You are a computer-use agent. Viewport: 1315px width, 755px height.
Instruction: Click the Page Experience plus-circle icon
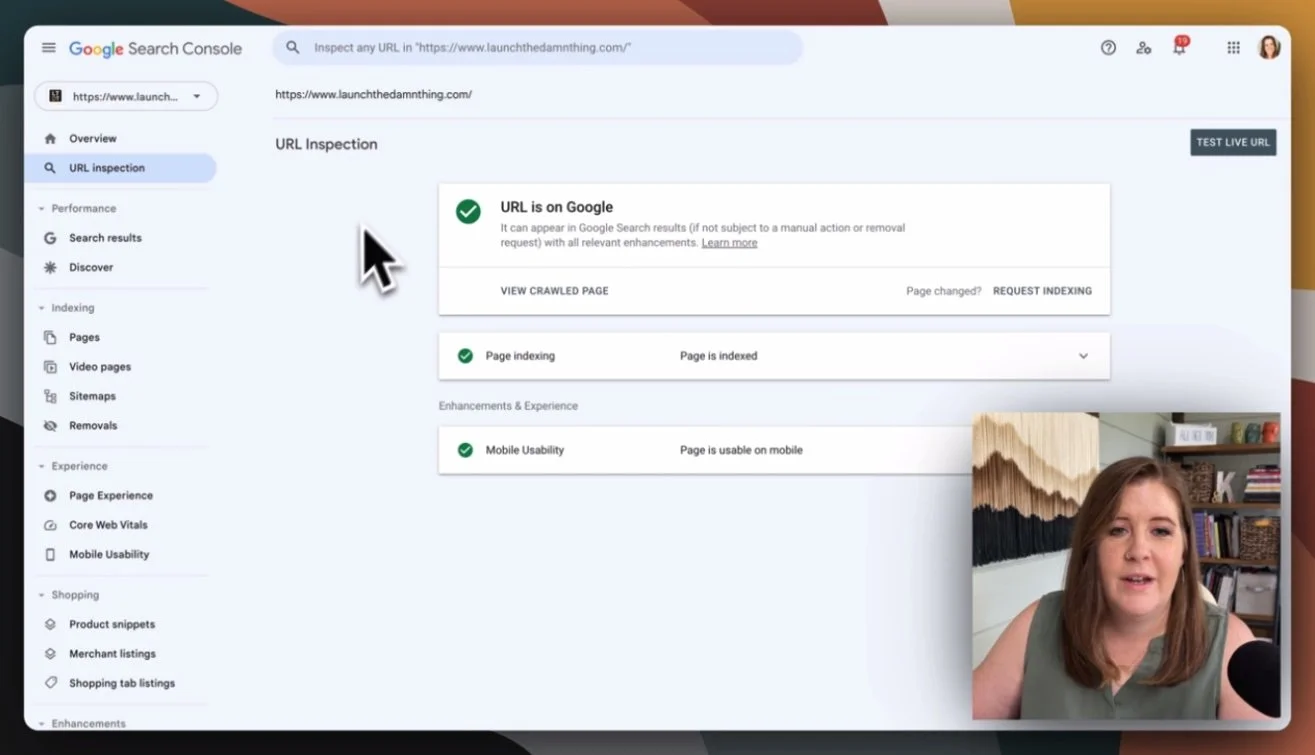tap(50, 496)
